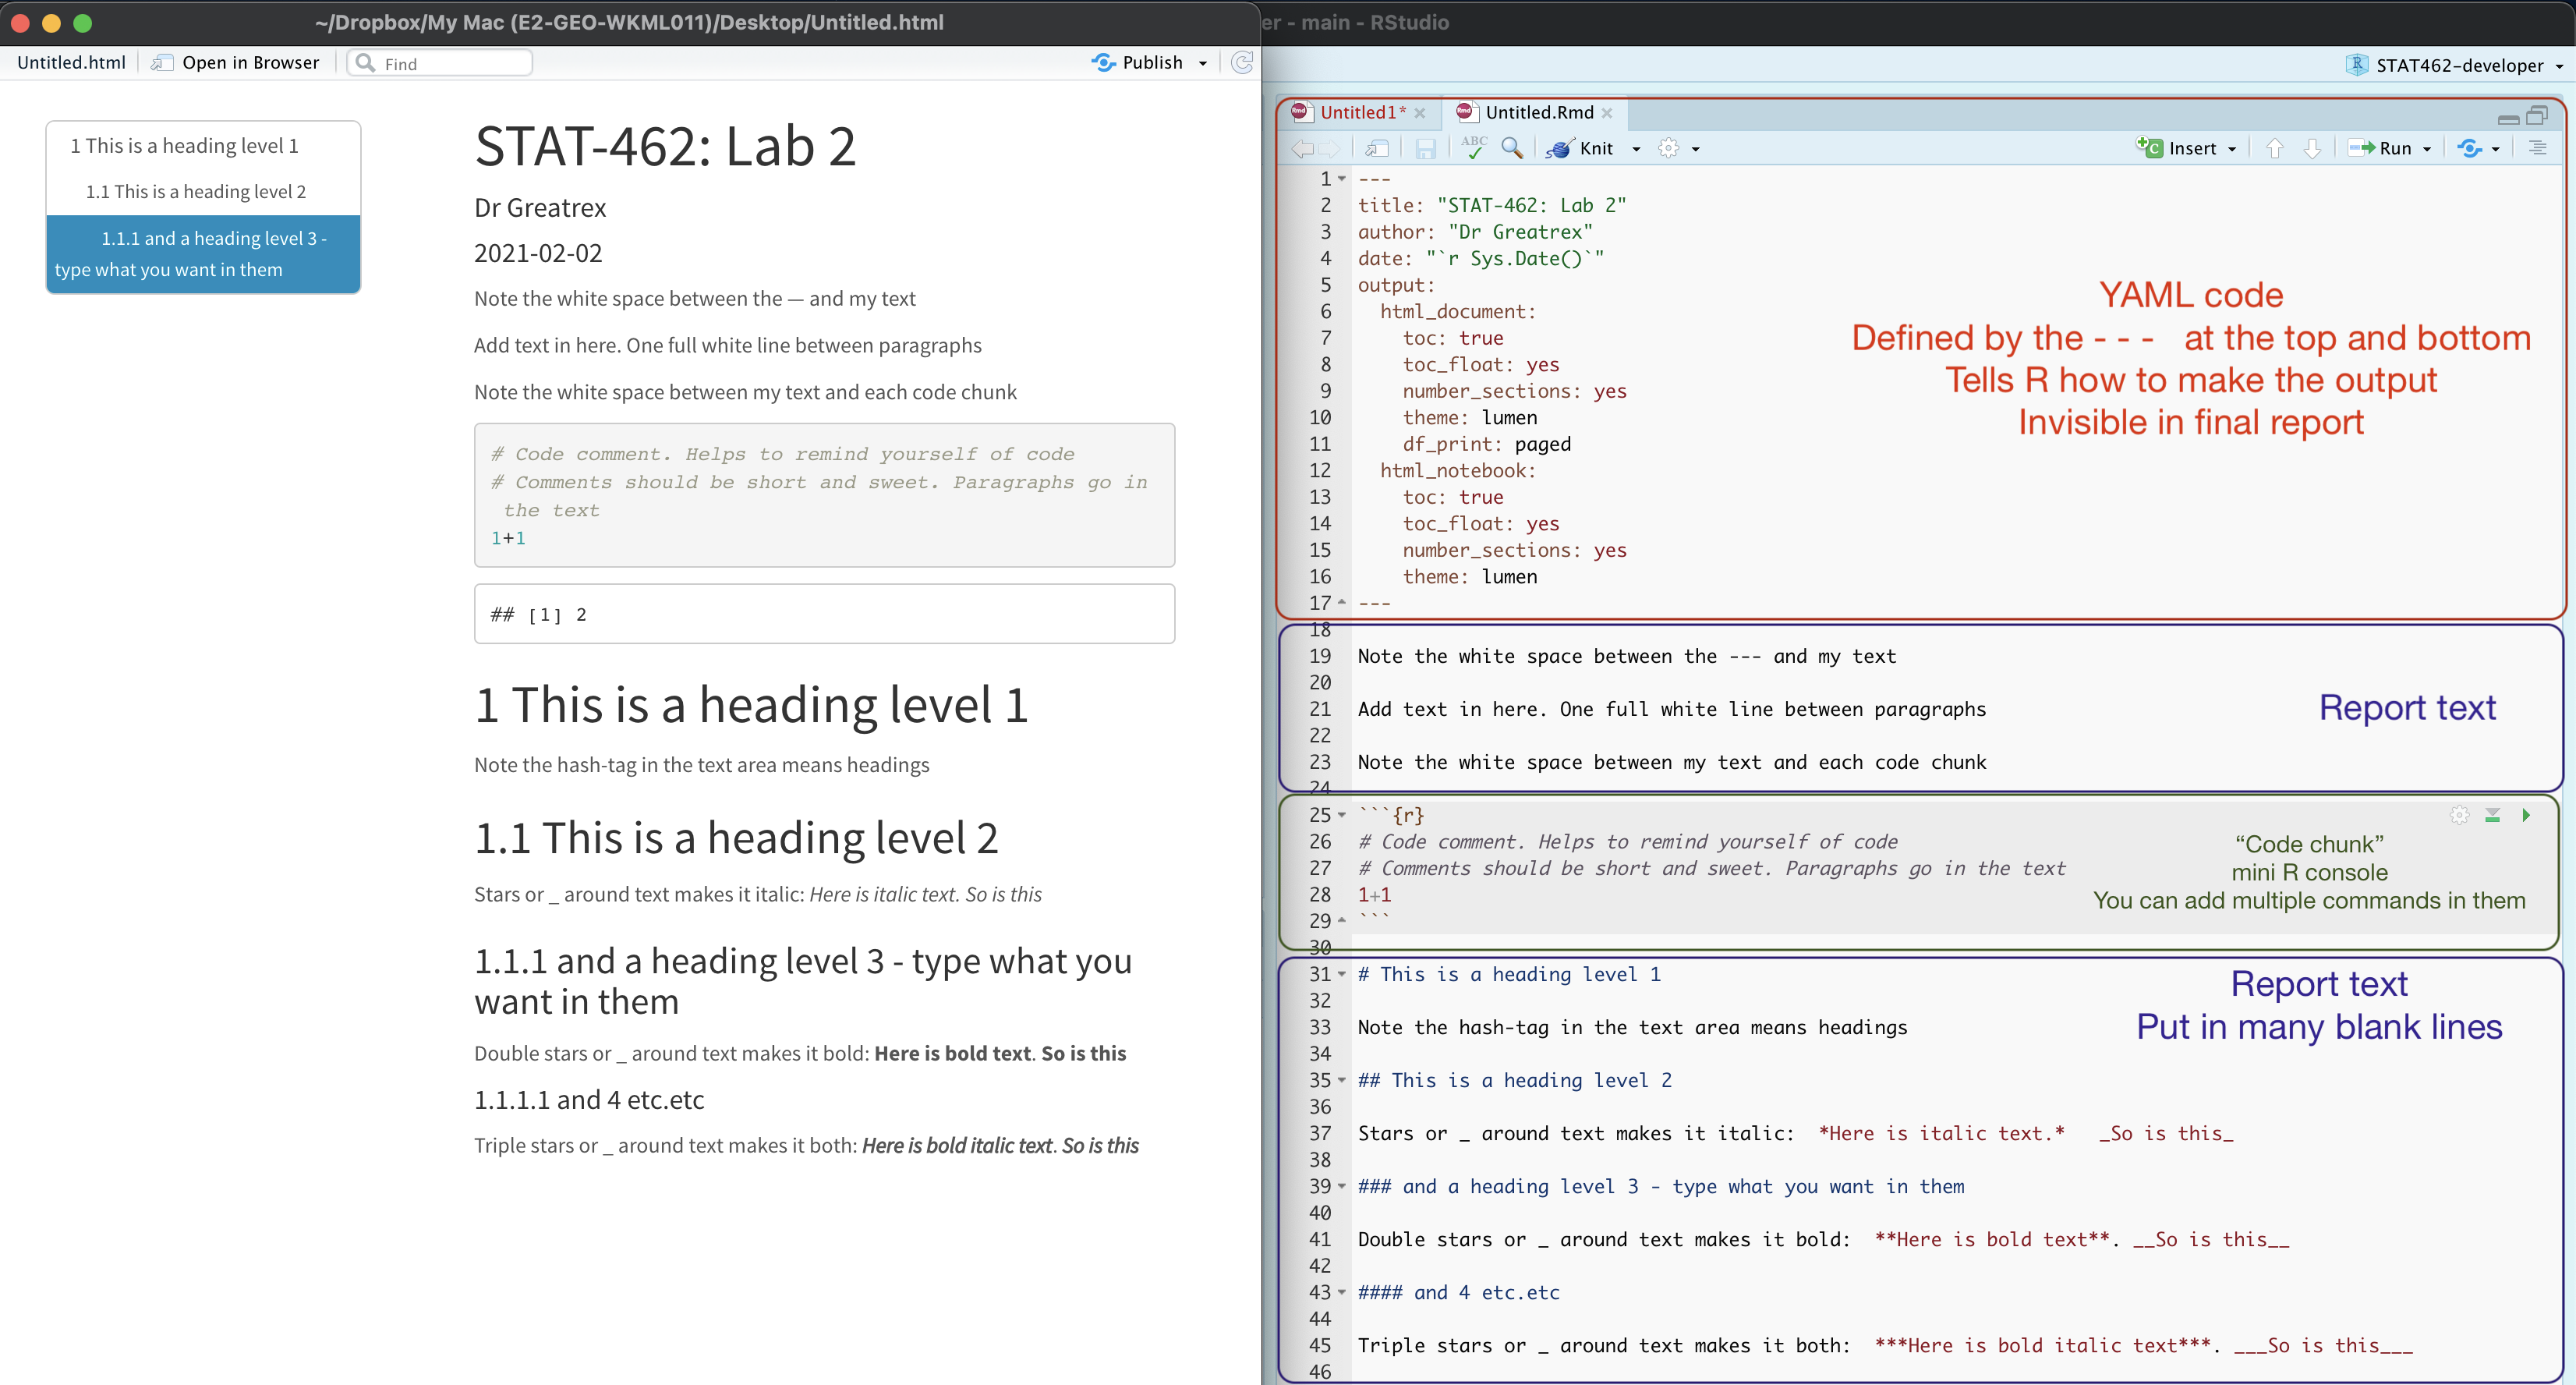
Task: Collapse YAML header fold arrow line 1
Action: pos(1342,179)
